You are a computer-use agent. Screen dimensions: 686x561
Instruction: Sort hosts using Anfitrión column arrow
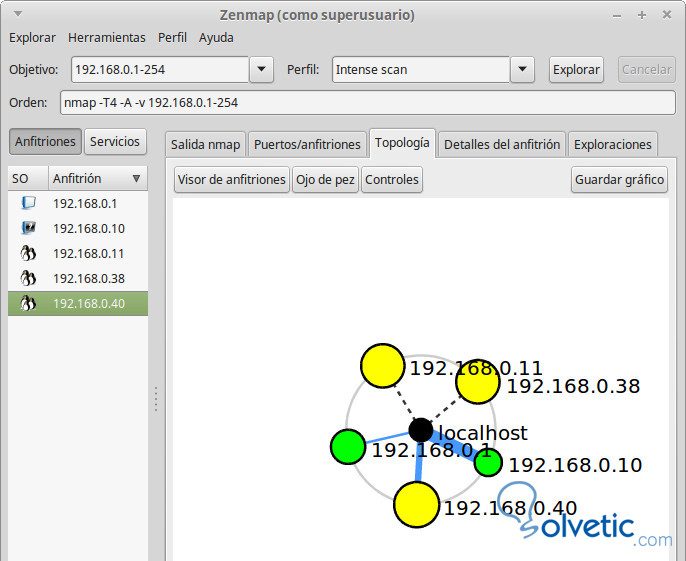136,179
